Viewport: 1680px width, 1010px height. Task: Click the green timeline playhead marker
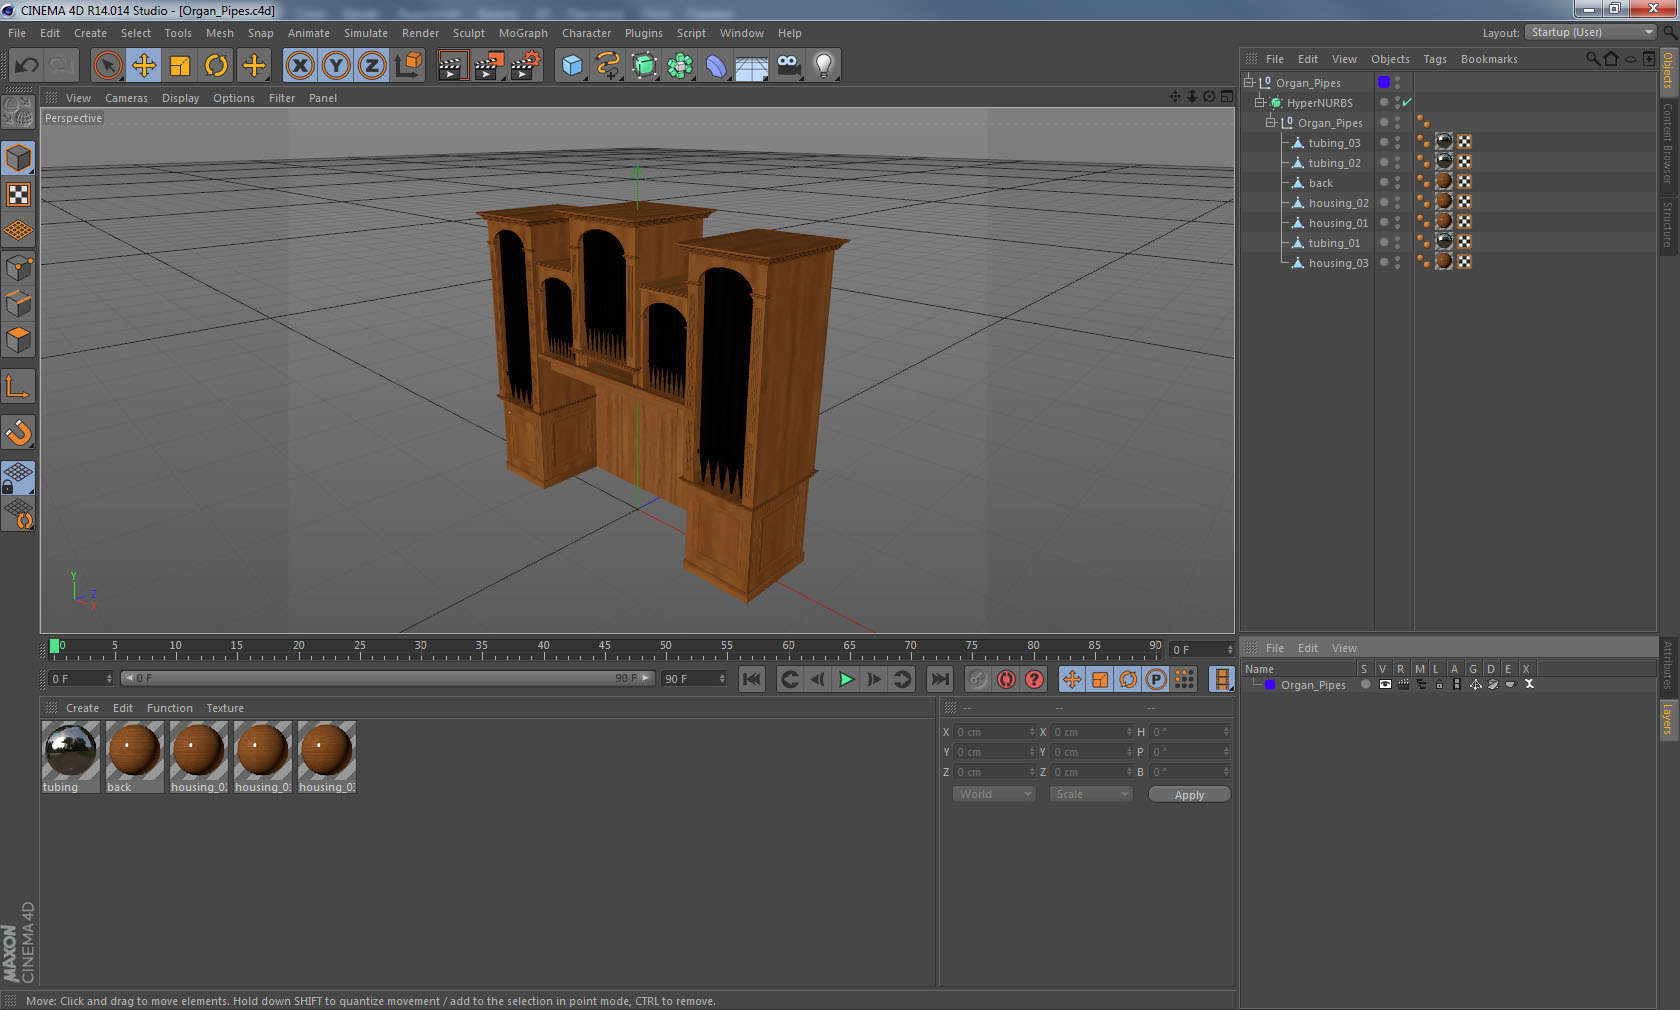[x=55, y=646]
